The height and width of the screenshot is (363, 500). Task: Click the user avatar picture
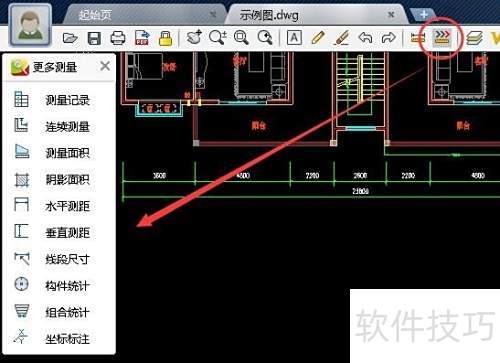30,25
